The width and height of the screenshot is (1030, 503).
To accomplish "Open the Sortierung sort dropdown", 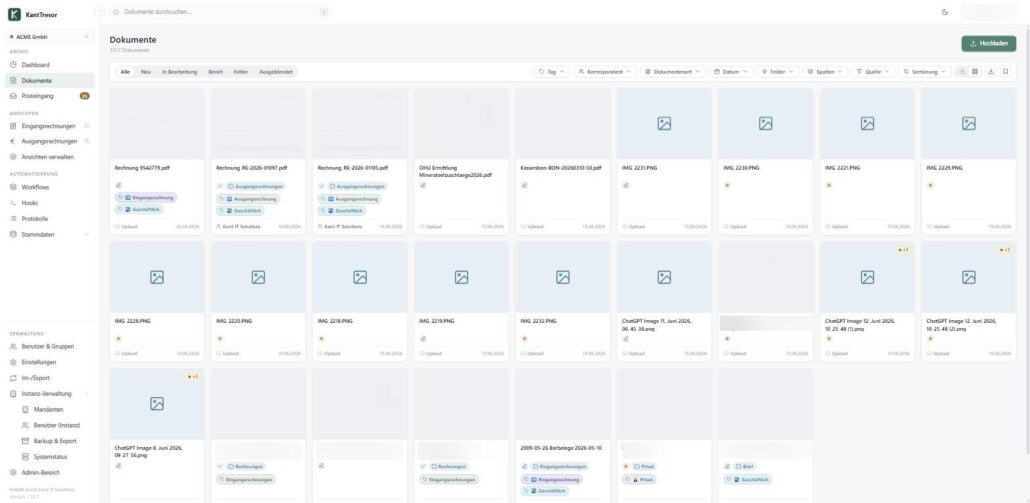I will tap(924, 72).
